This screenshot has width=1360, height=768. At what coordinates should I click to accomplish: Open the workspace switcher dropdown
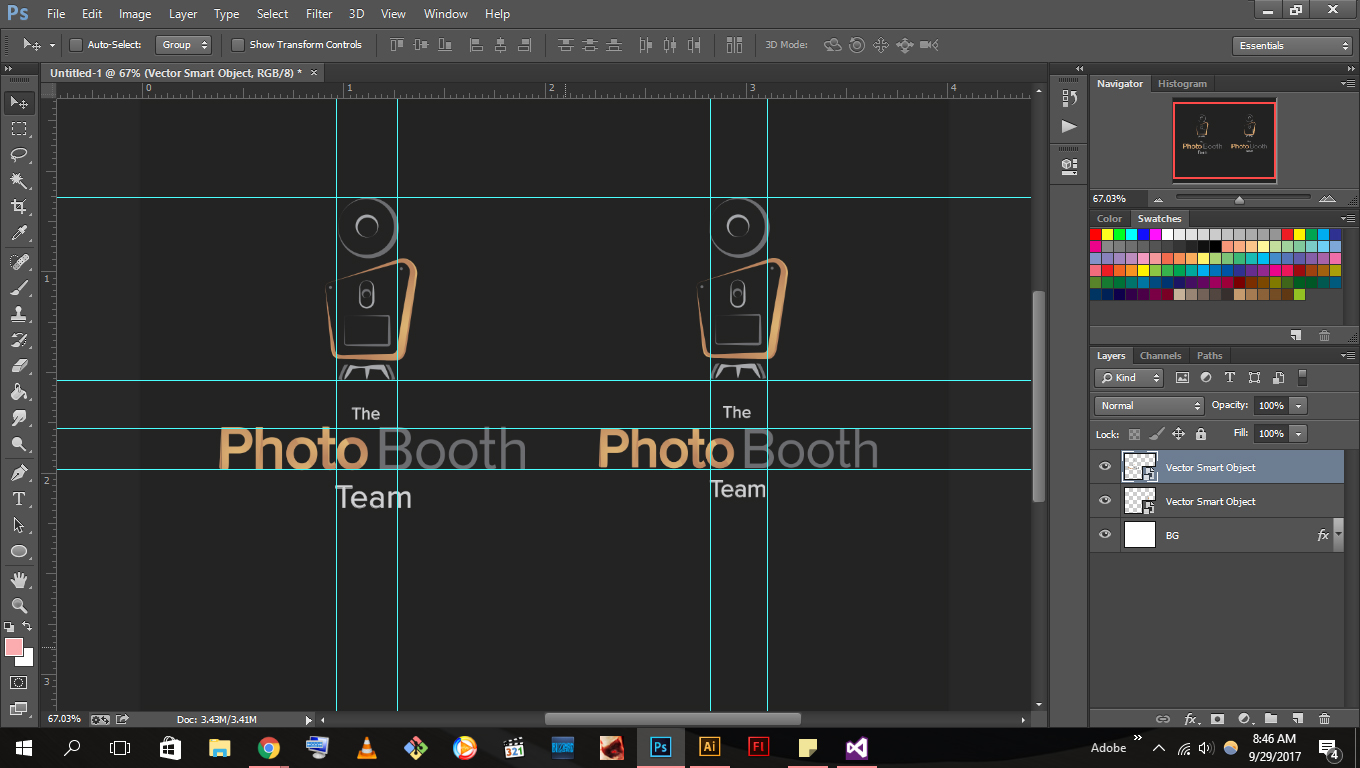pyautogui.click(x=1291, y=45)
